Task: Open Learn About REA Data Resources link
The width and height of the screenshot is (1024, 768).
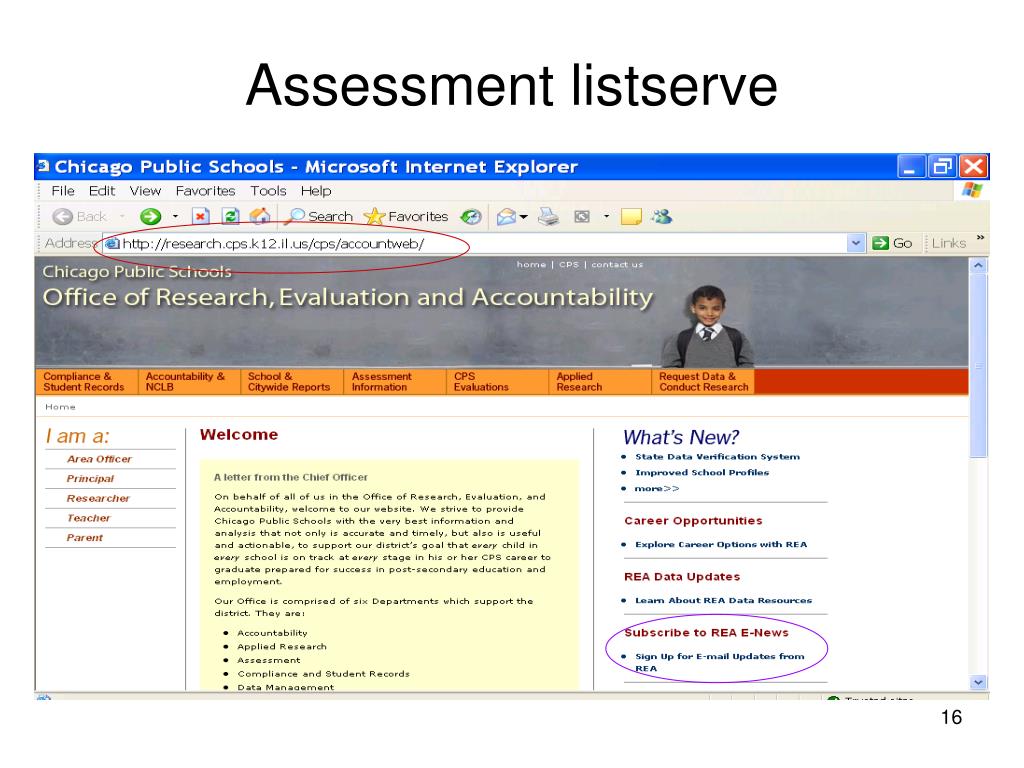Action: [x=724, y=600]
